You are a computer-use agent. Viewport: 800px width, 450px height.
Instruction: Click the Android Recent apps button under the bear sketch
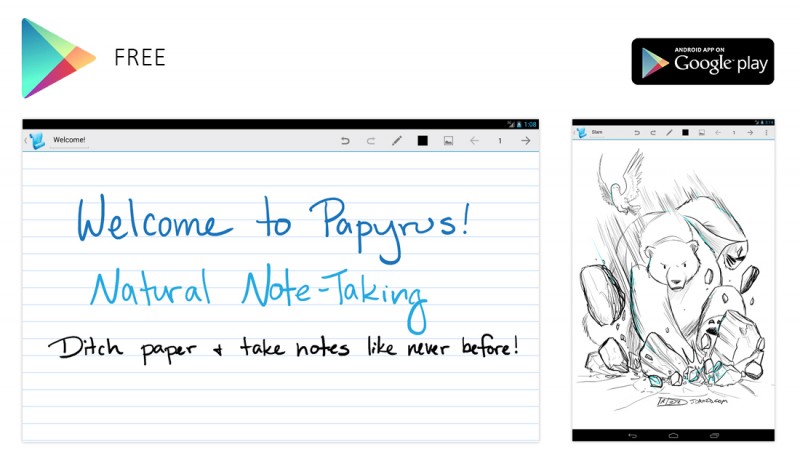pos(714,436)
